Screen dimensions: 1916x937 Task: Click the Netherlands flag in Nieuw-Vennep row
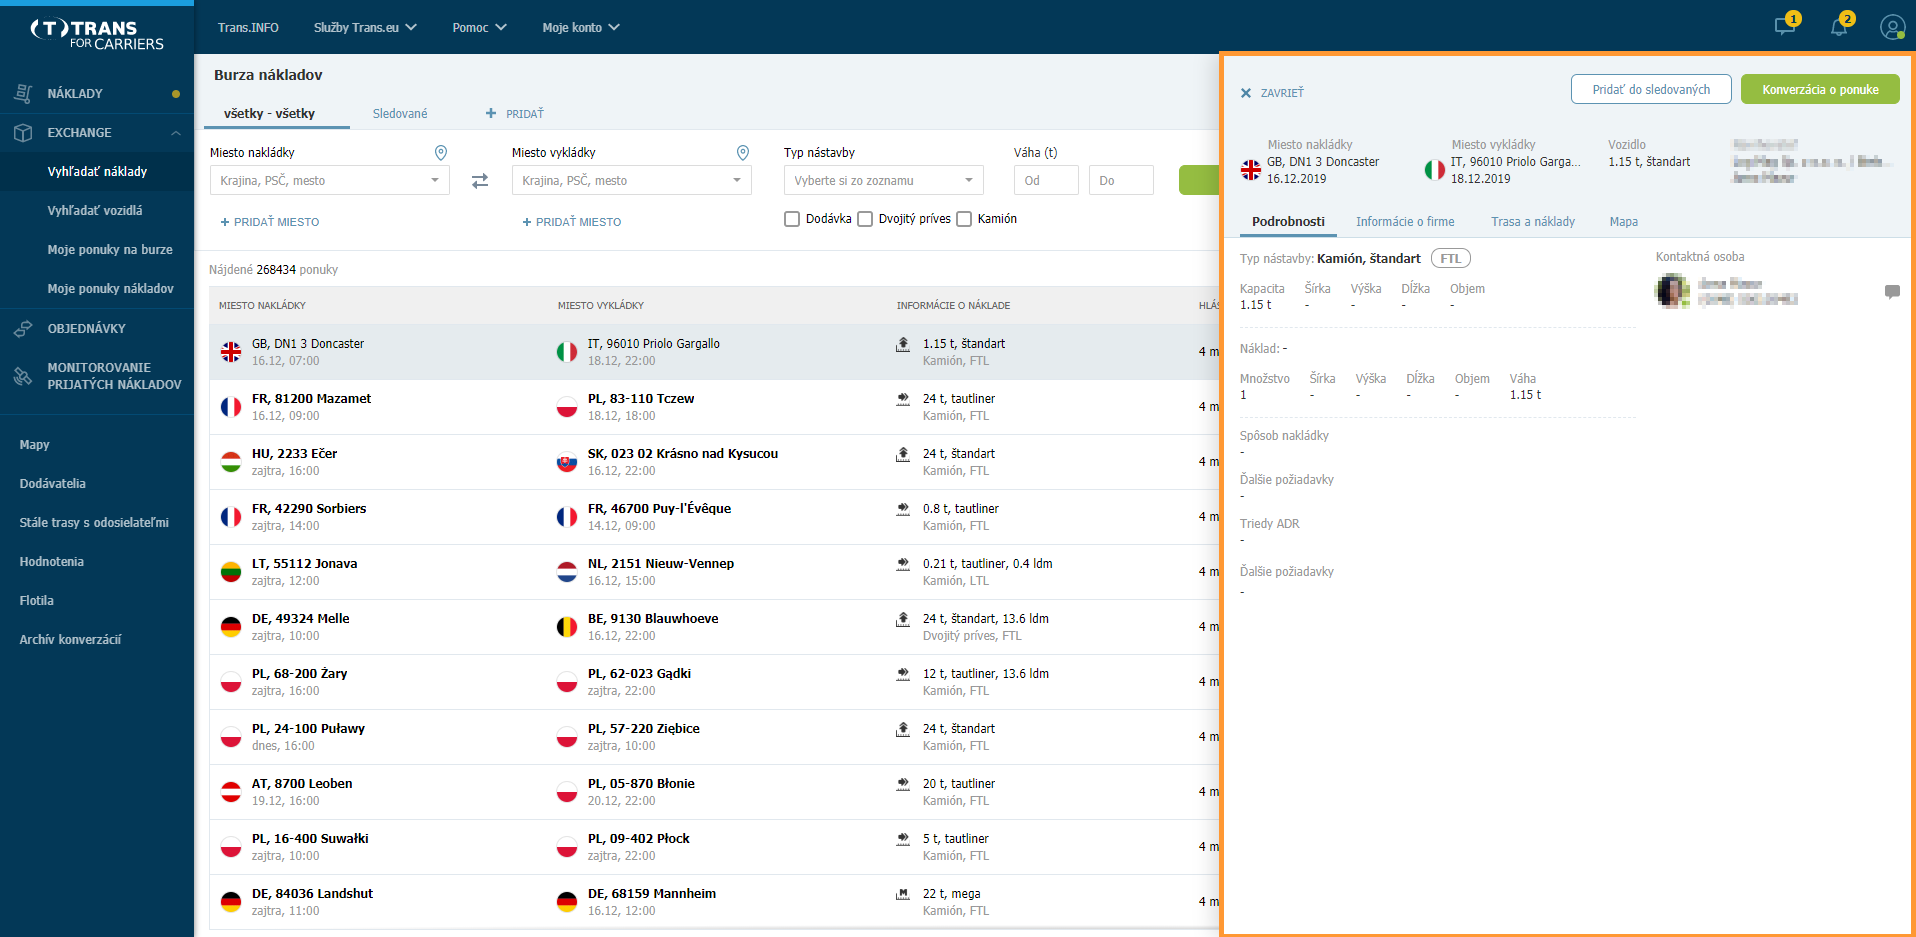(567, 572)
